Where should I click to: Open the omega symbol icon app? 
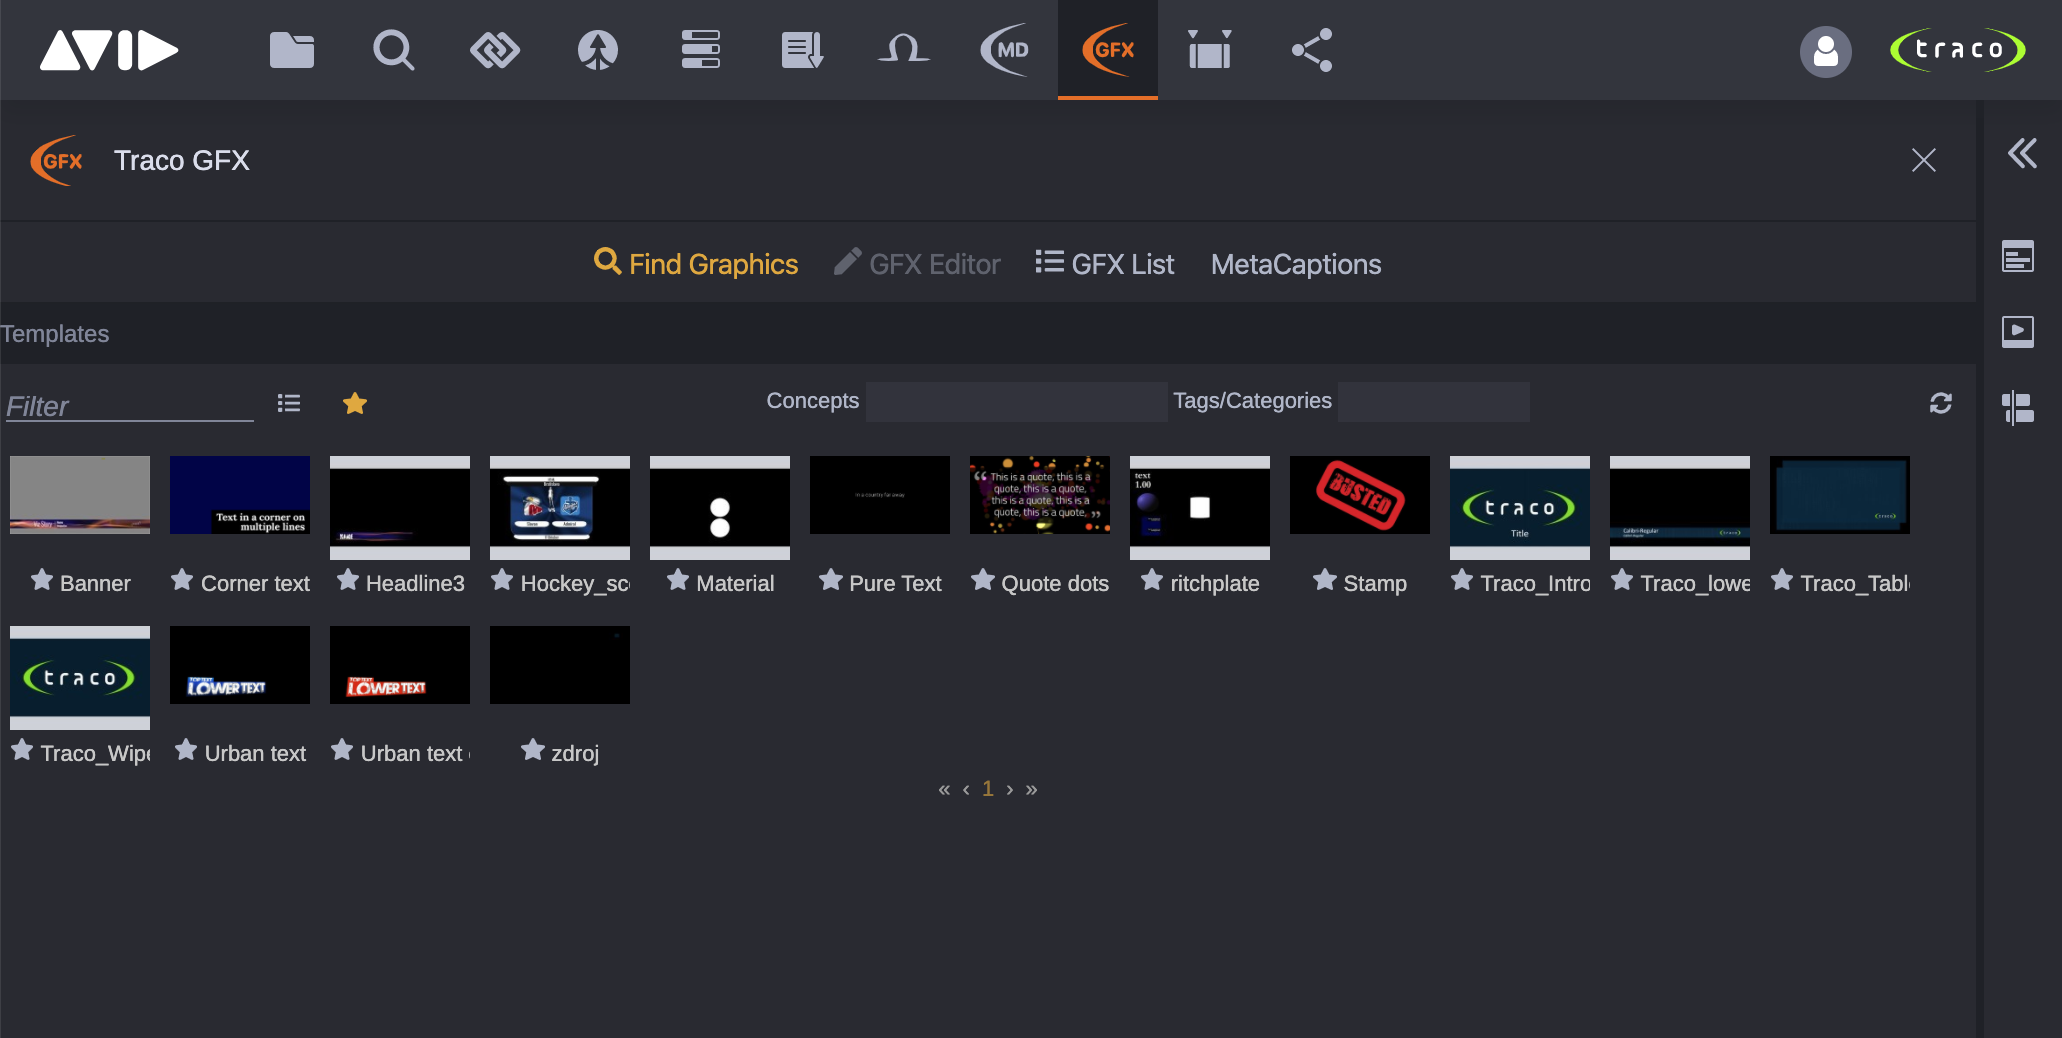point(904,50)
